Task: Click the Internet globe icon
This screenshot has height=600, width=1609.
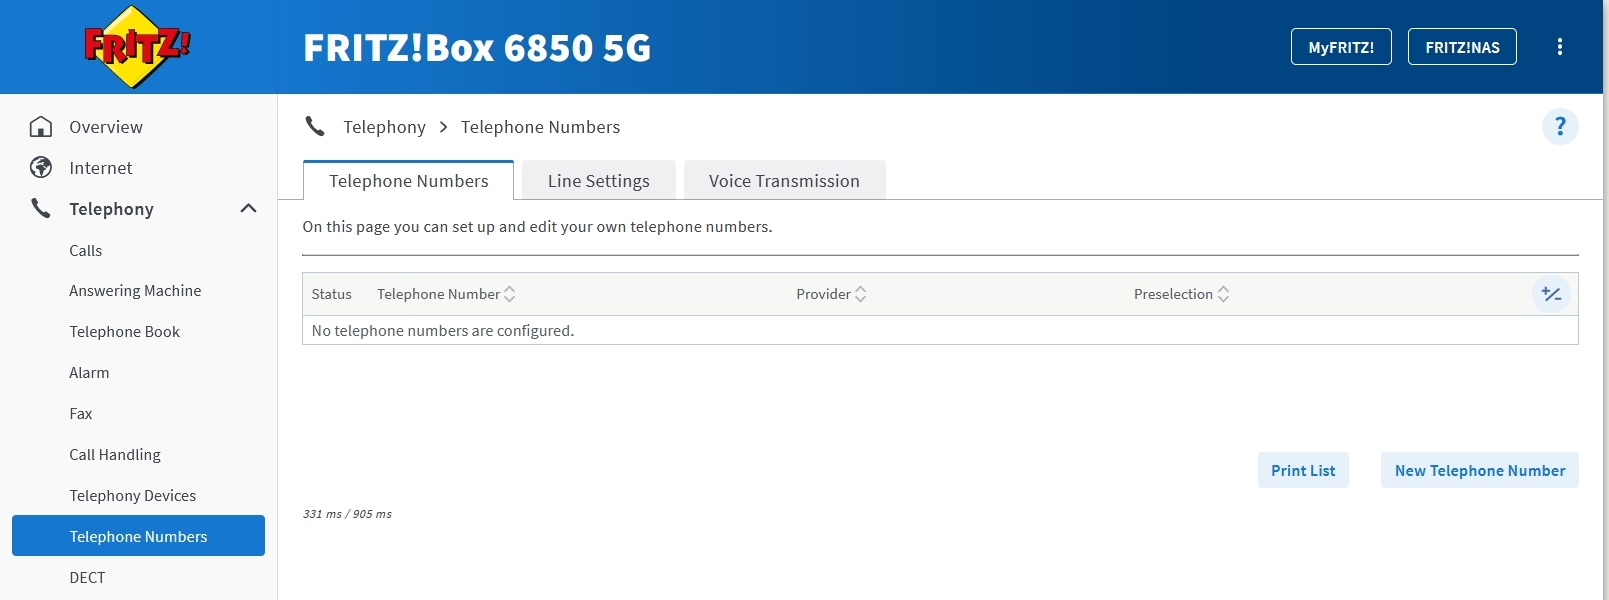Action: [41, 168]
